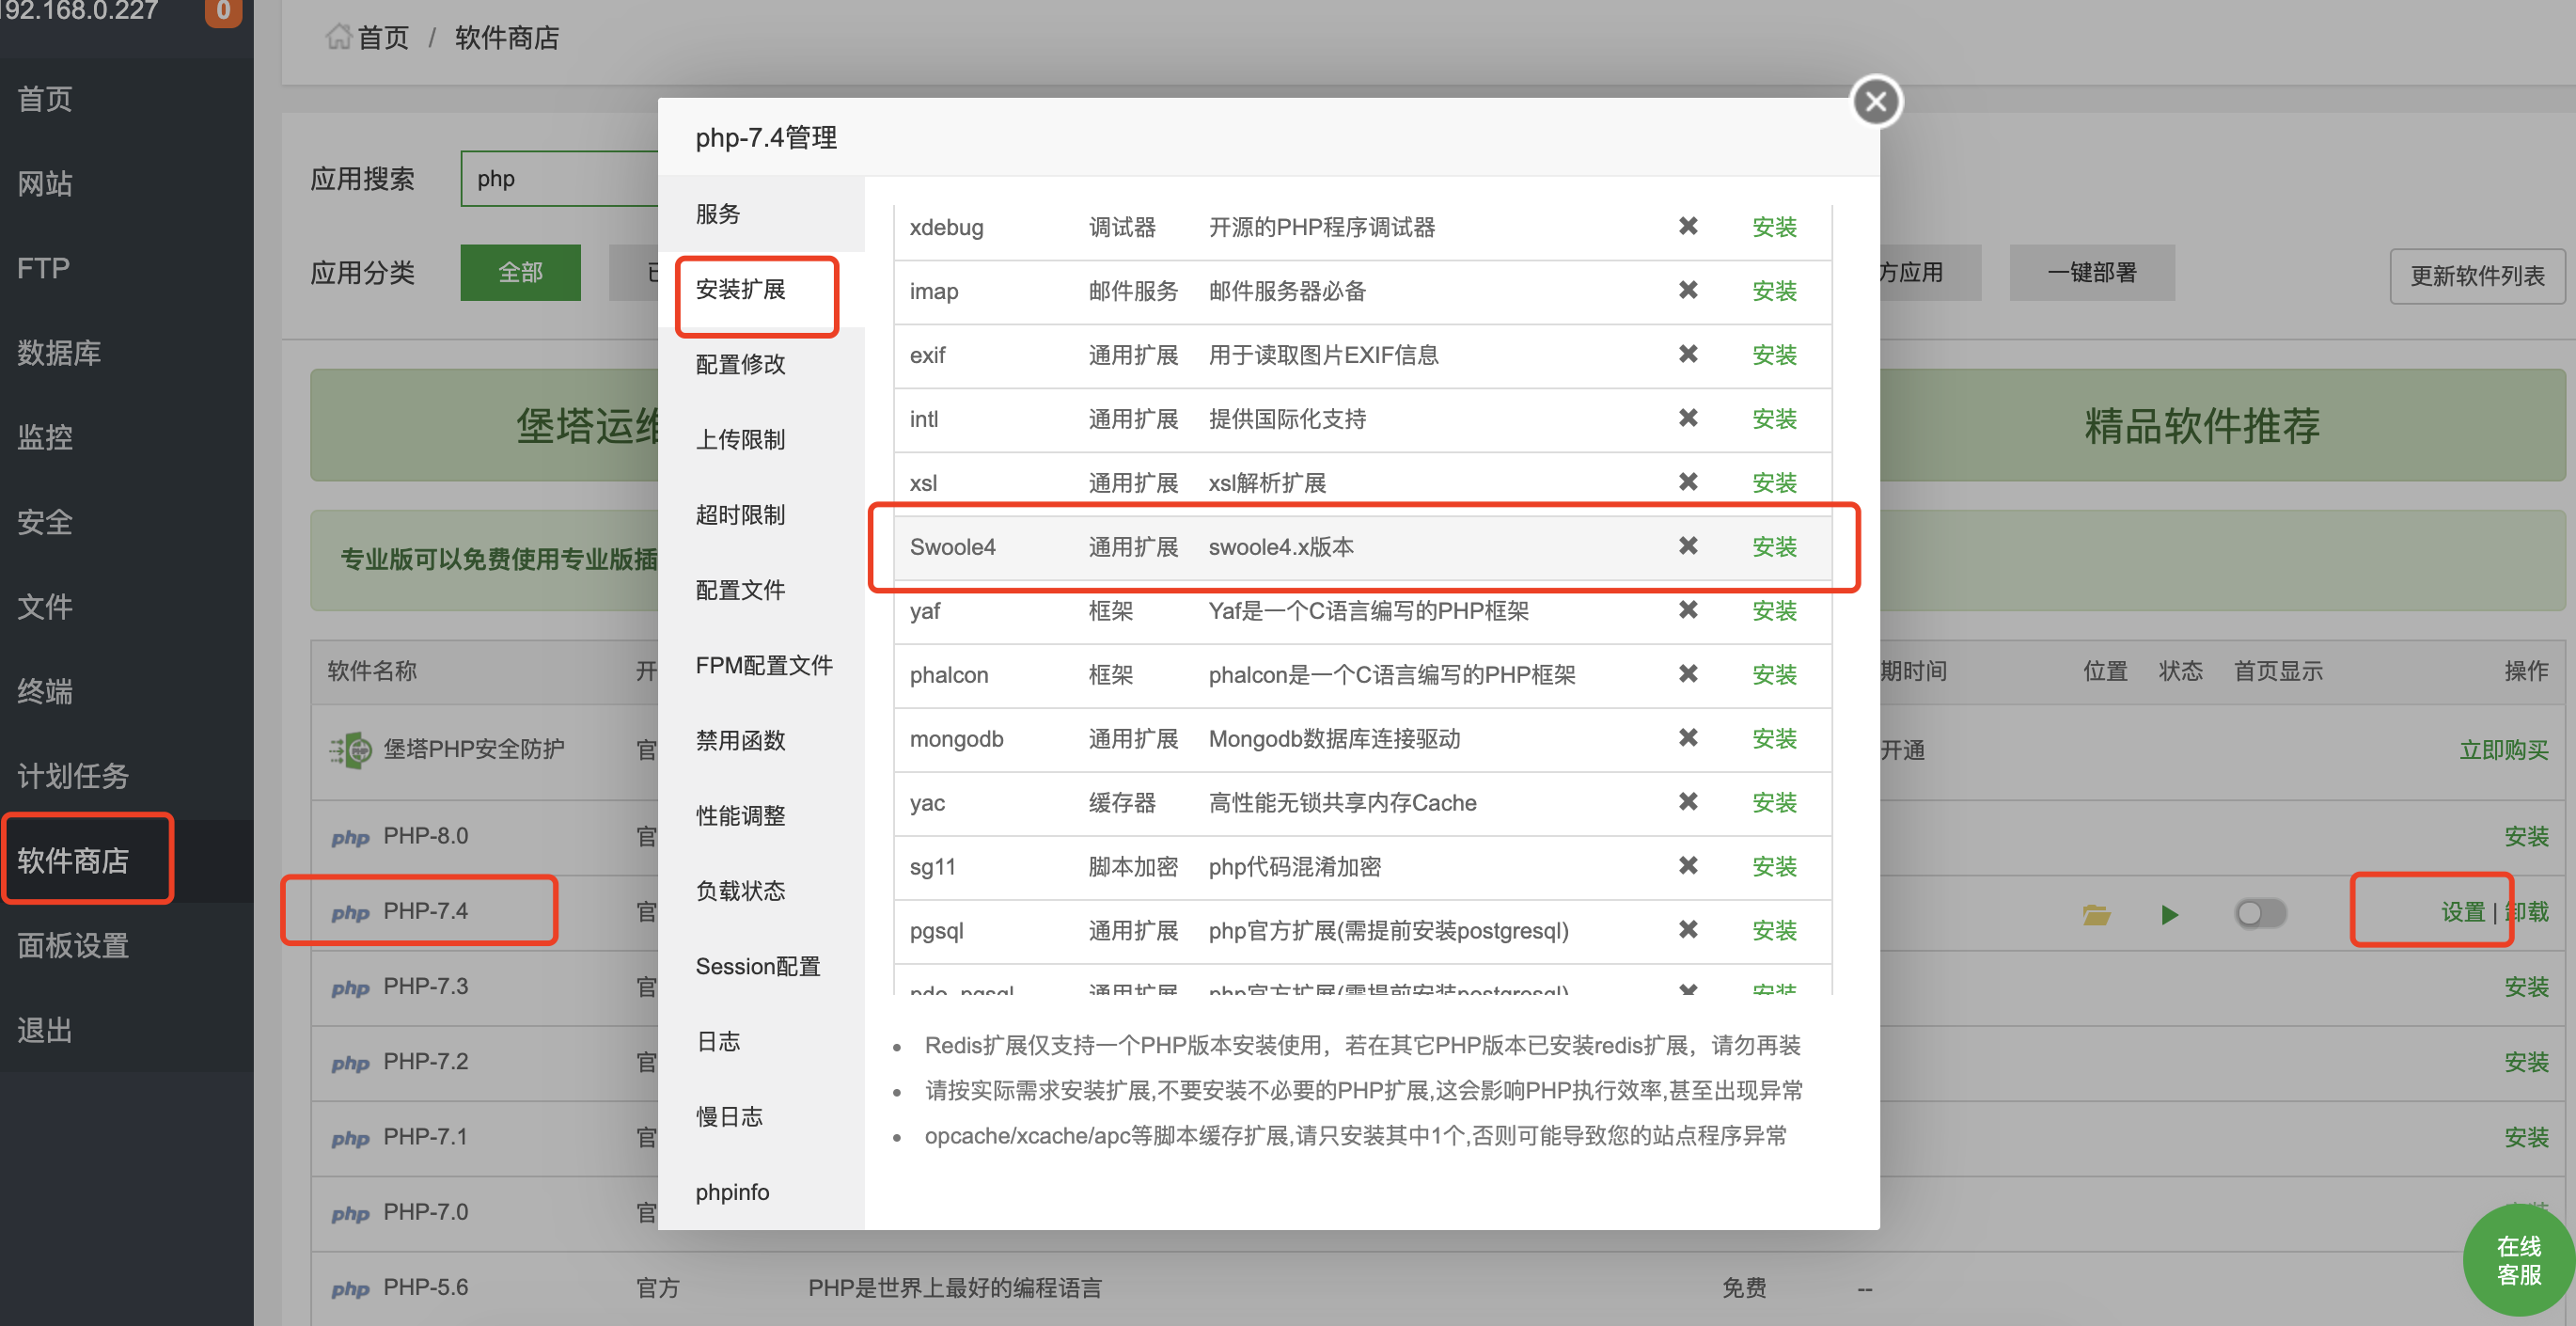
Task: Switch to the 禁用函数 tab
Action: tap(740, 741)
